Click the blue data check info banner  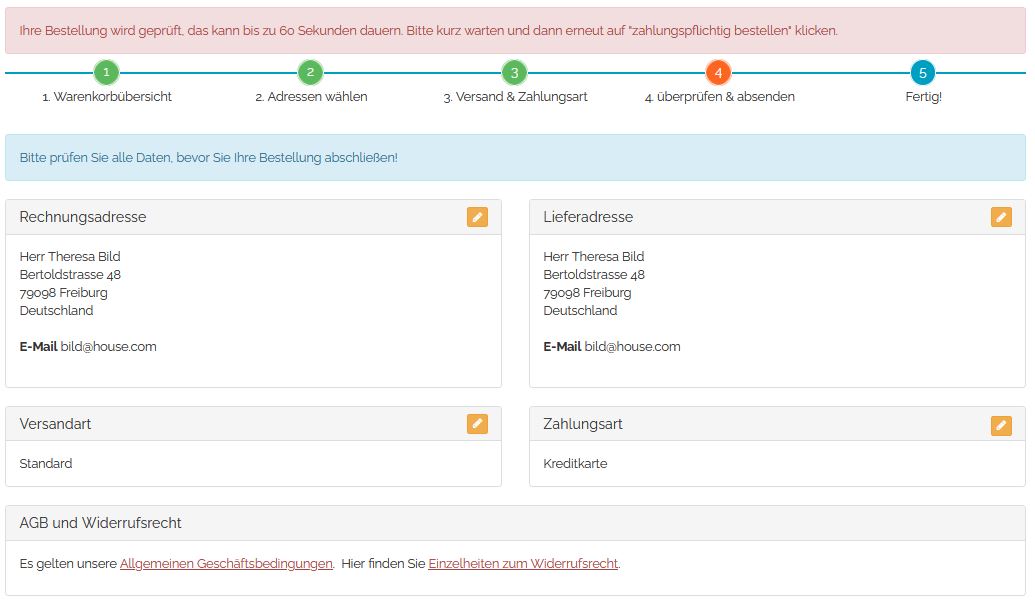[x=515, y=158]
